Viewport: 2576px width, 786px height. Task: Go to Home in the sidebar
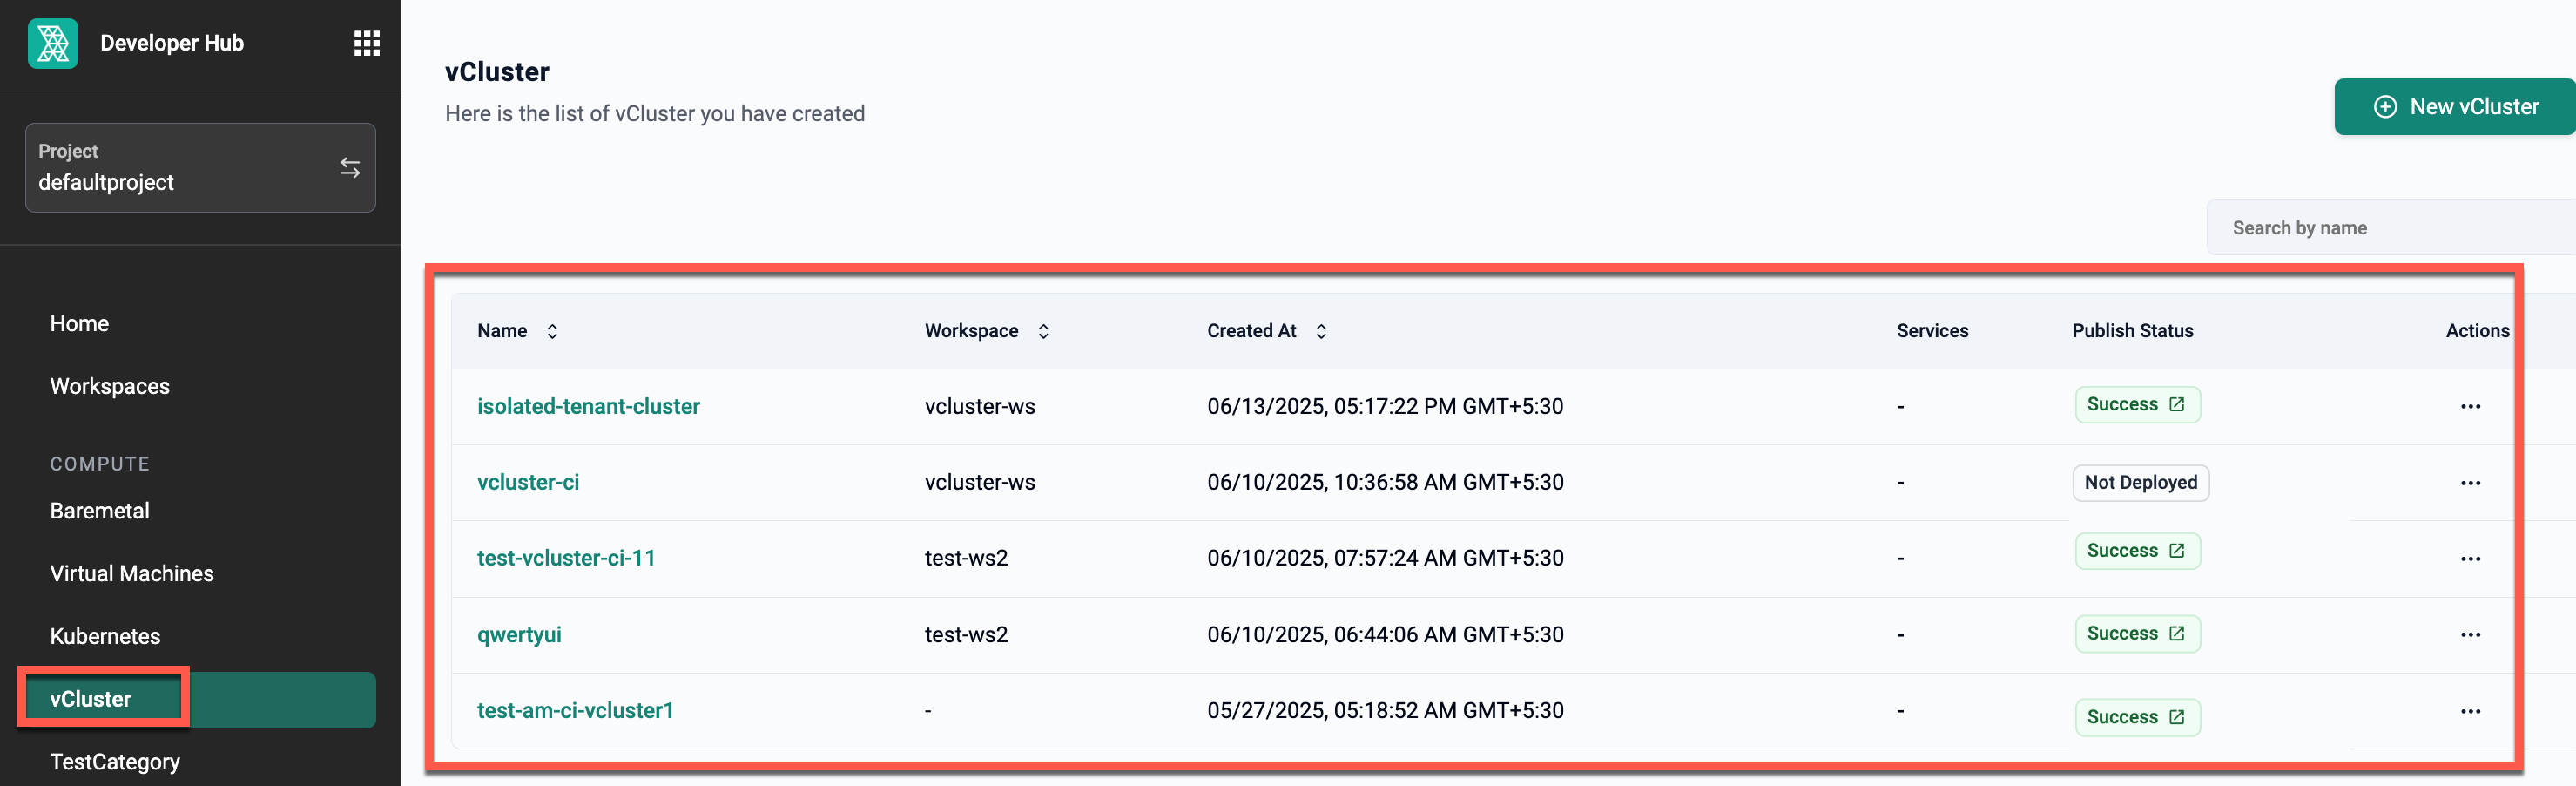click(80, 324)
